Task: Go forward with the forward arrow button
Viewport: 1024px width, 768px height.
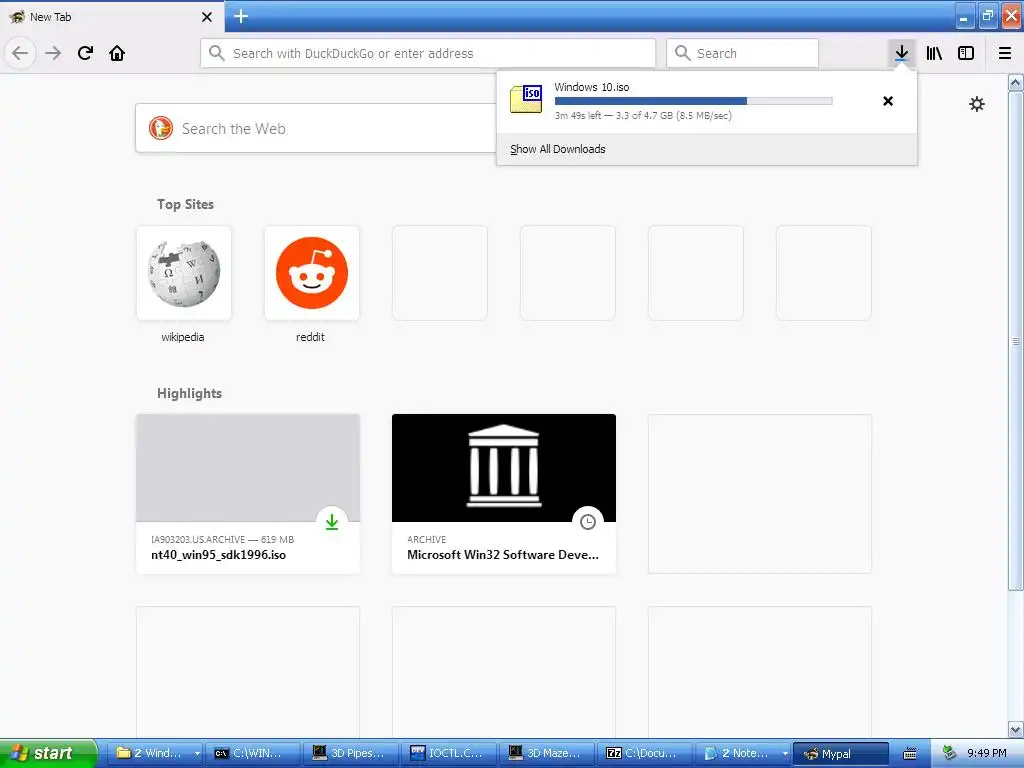Action: point(53,53)
